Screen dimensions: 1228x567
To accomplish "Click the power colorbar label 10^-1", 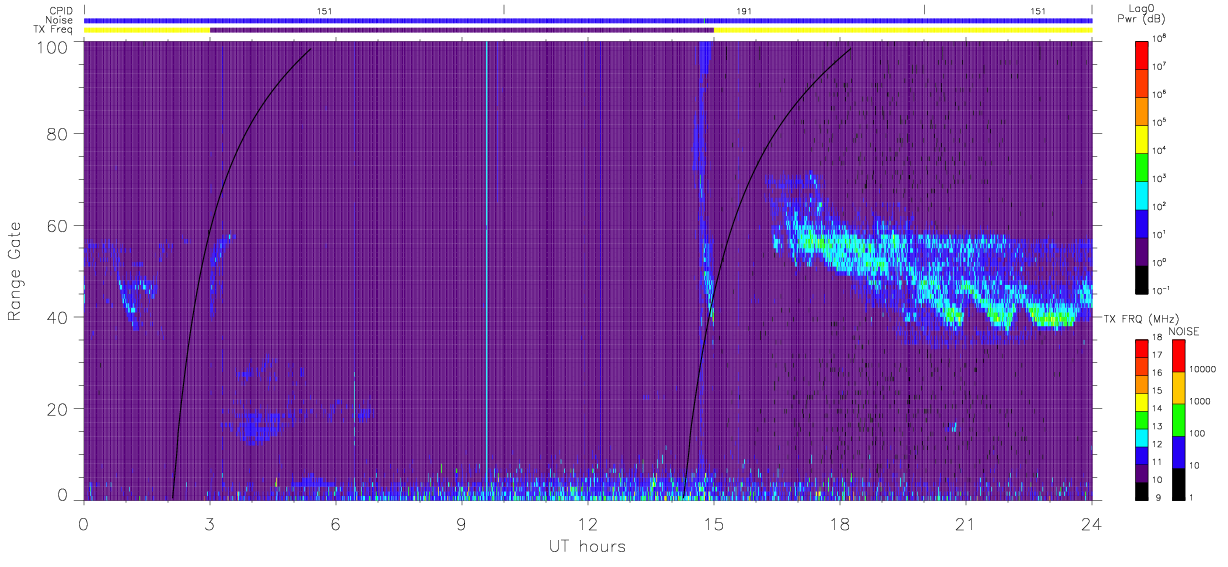I will click(x=1161, y=290).
